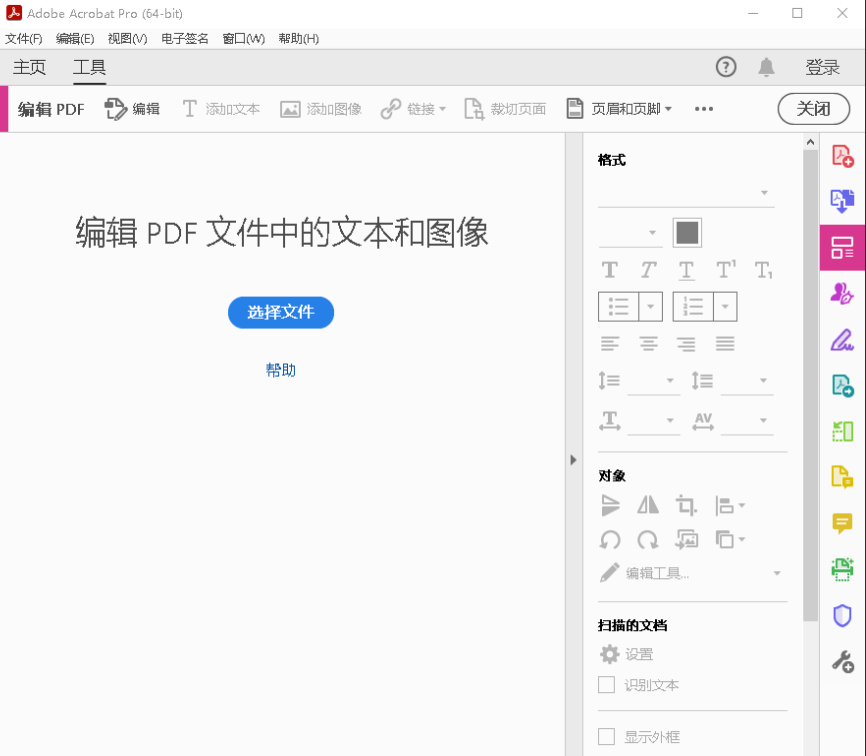Open the 文件(F) menu

point(24,39)
